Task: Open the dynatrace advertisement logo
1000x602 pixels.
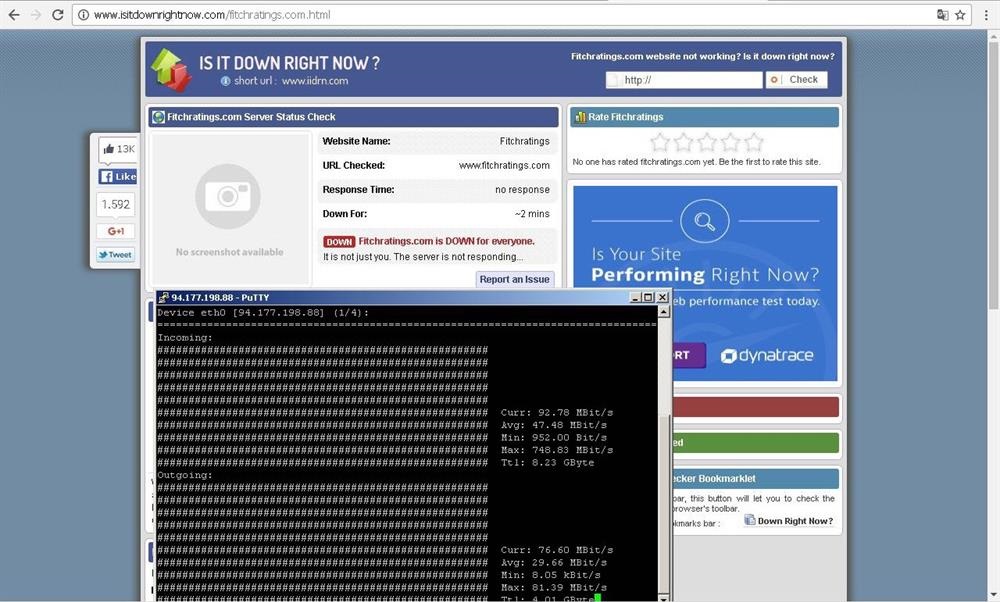Action: pos(767,355)
